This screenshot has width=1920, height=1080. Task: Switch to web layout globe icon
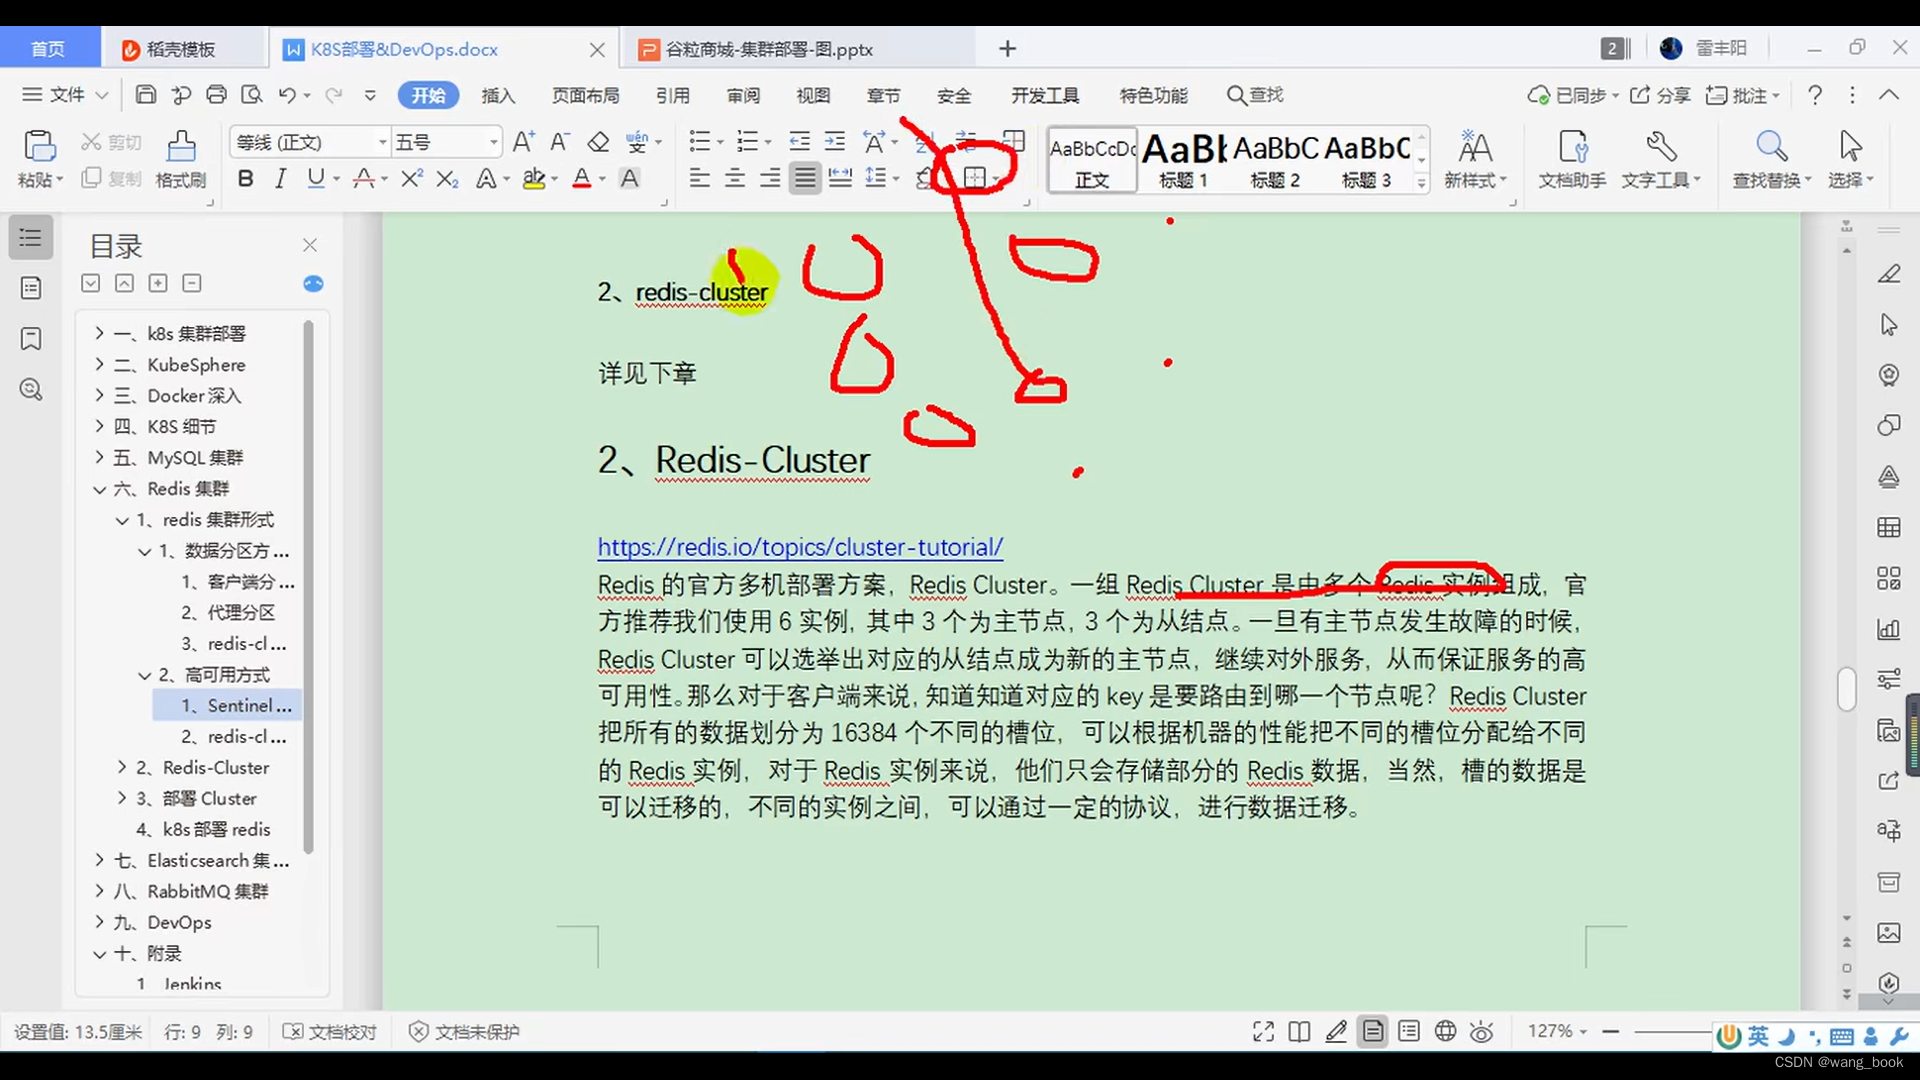tap(1445, 1032)
